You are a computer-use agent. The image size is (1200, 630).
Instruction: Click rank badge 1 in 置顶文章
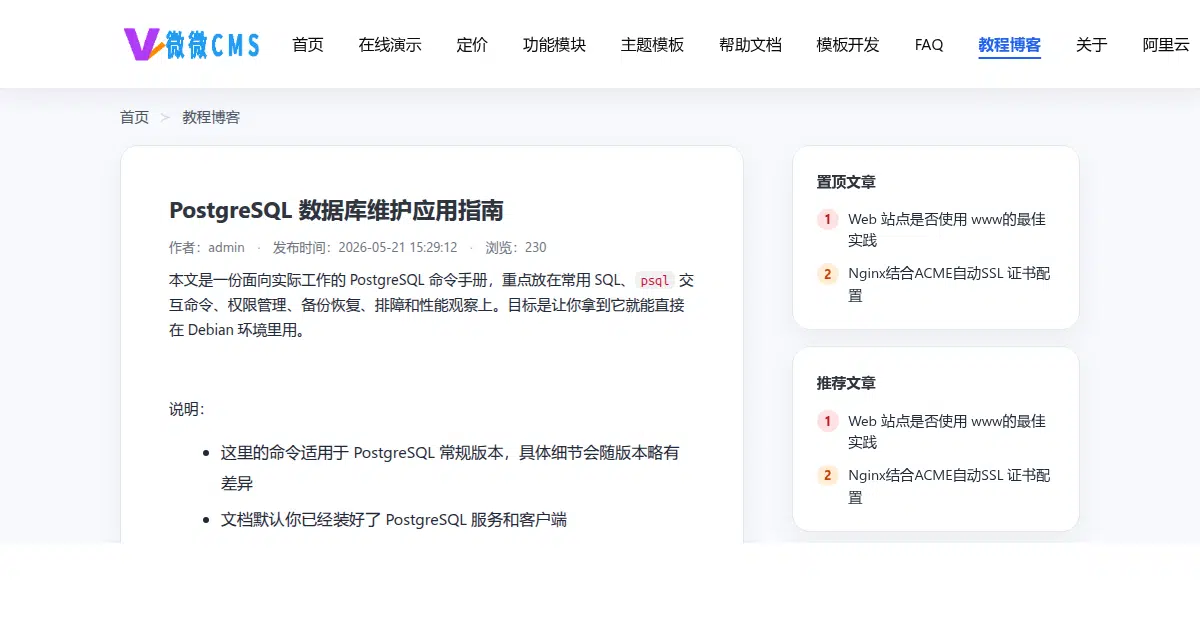point(827,219)
